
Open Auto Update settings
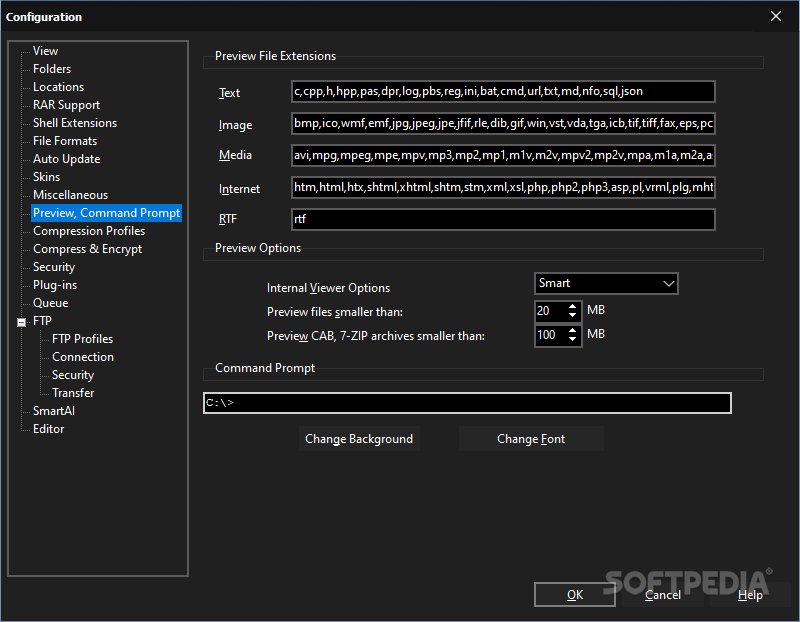click(66, 159)
